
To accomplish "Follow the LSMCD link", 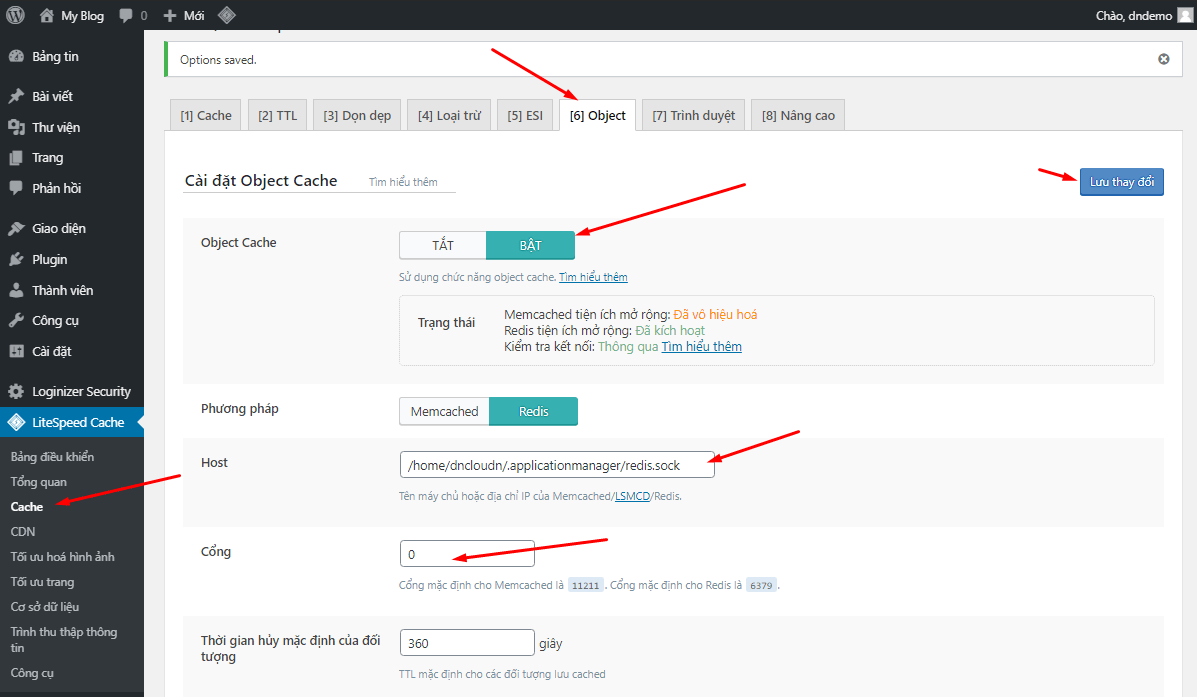I will [632, 496].
